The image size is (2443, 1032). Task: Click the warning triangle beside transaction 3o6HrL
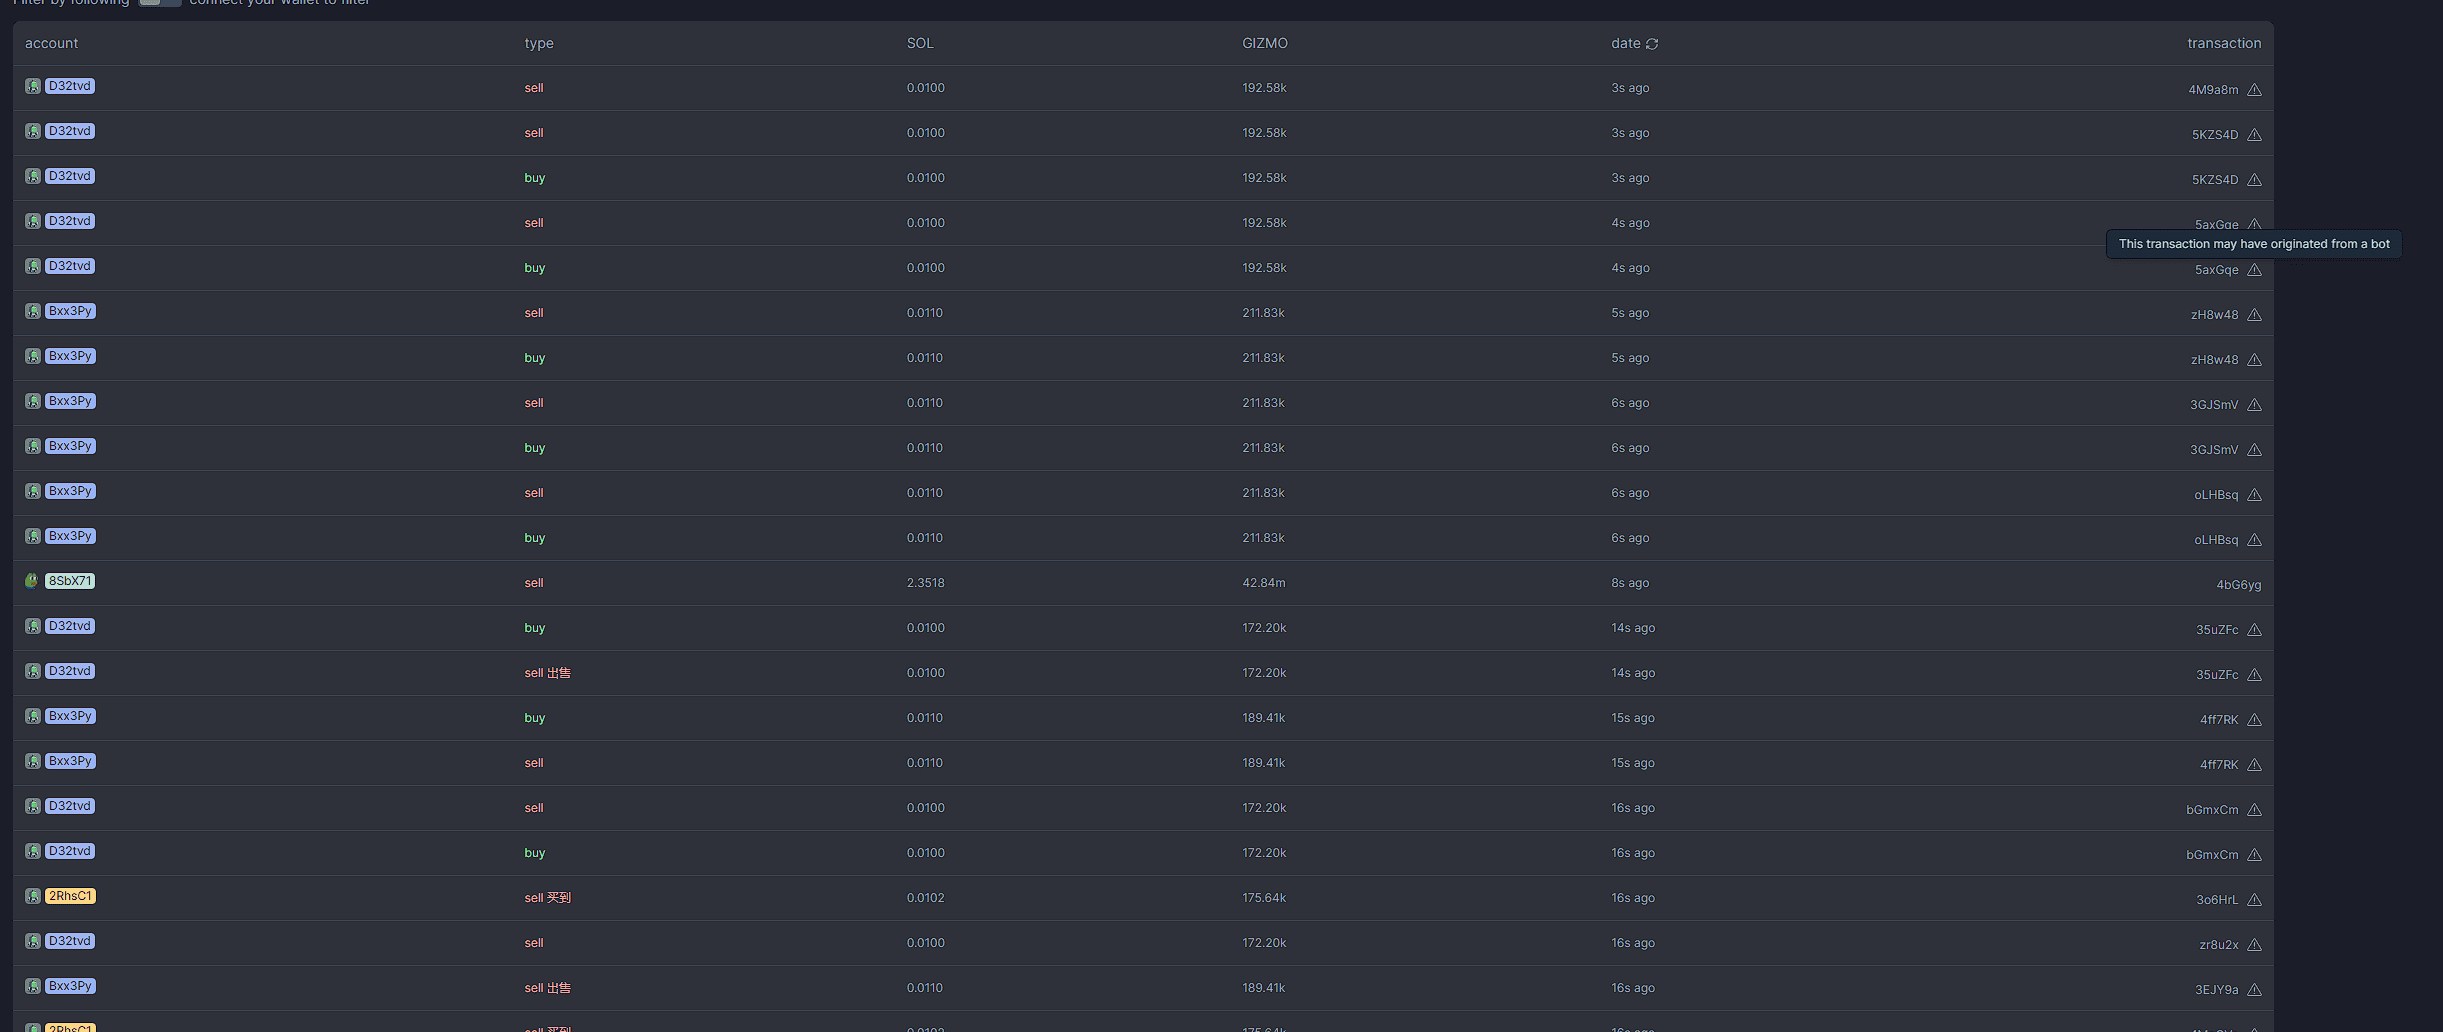(x=2254, y=900)
